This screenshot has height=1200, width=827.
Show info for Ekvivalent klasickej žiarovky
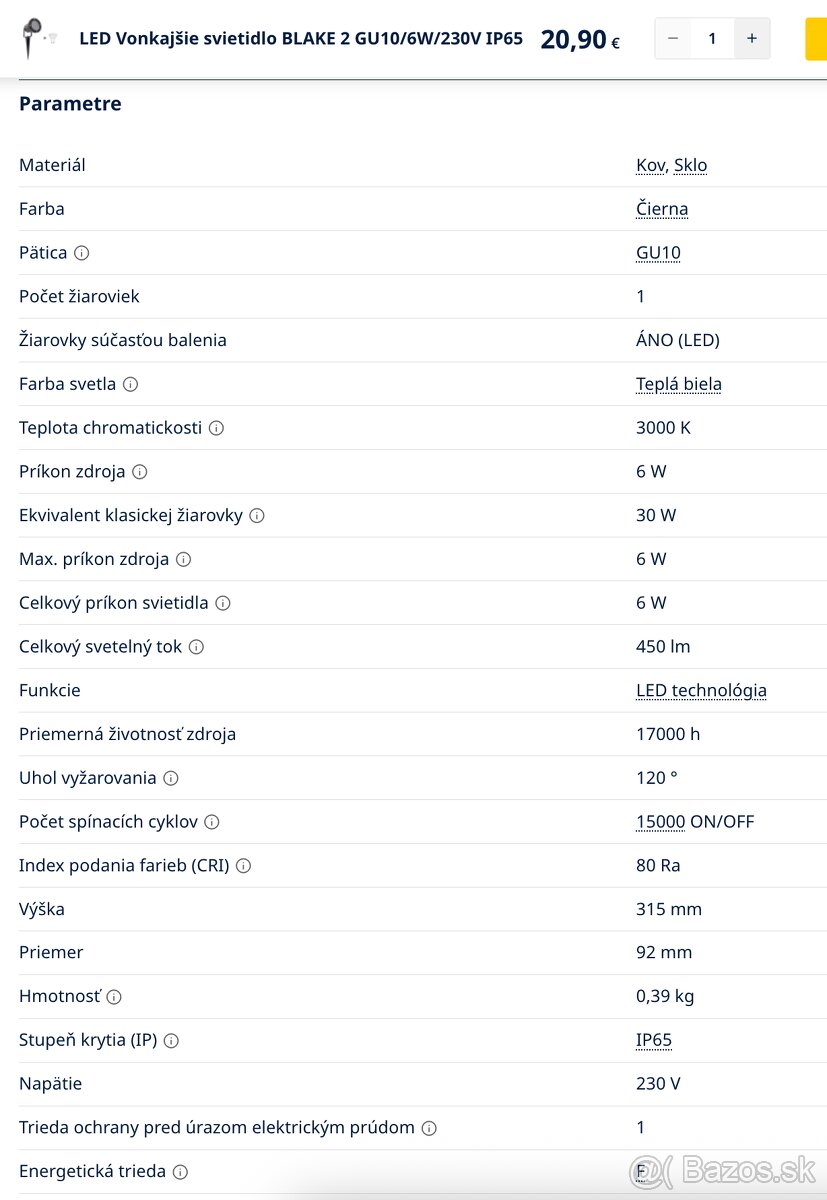click(x=257, y=516)
